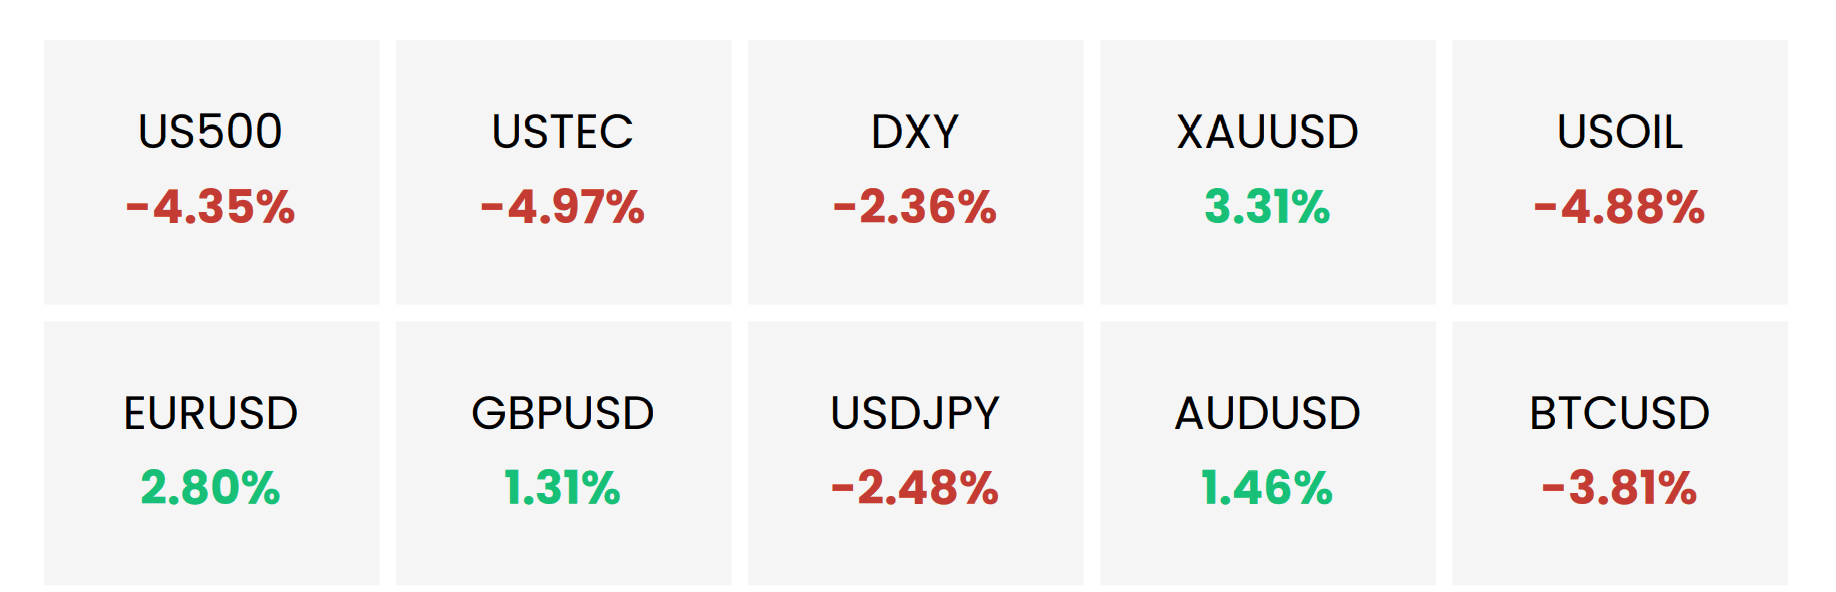Screen dimensions: 1836x592
Task: Select the 1.46% AUDUSD percentage
Action: tap(1268, 488)
